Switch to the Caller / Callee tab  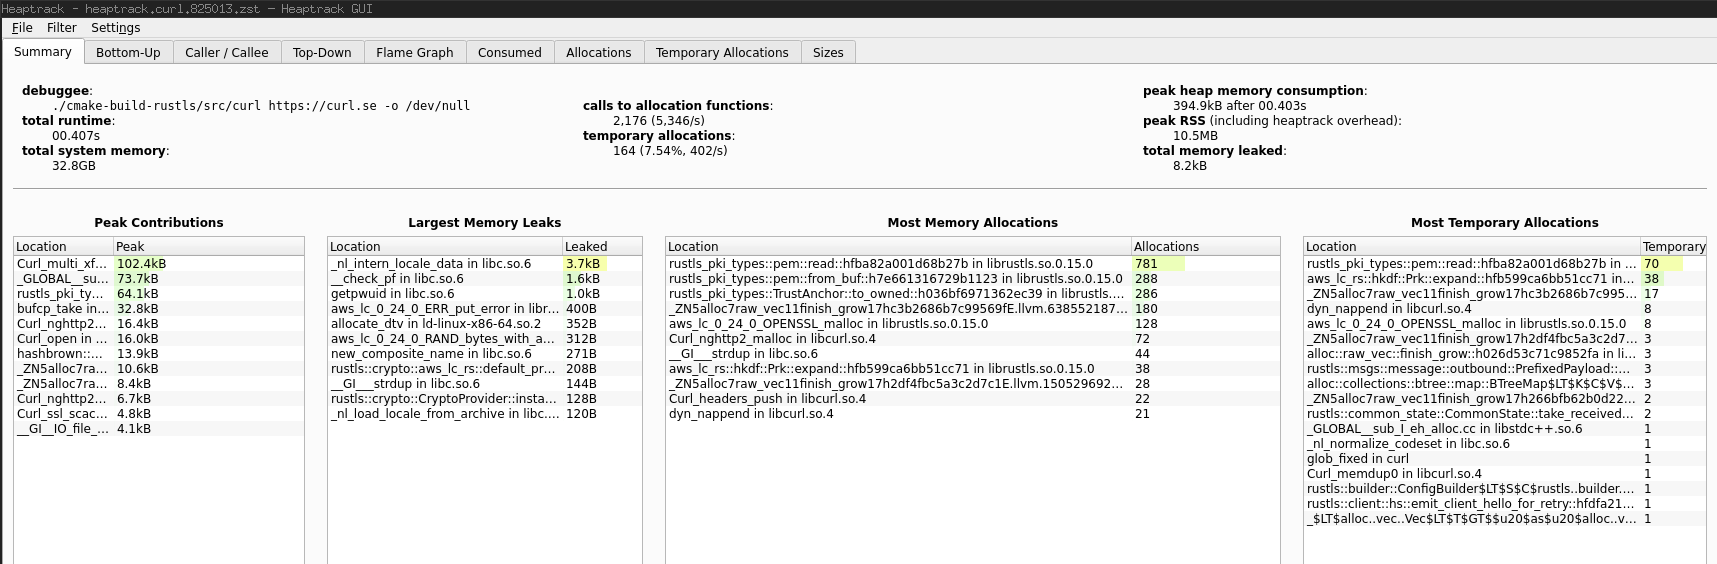(x=226, y=53)
